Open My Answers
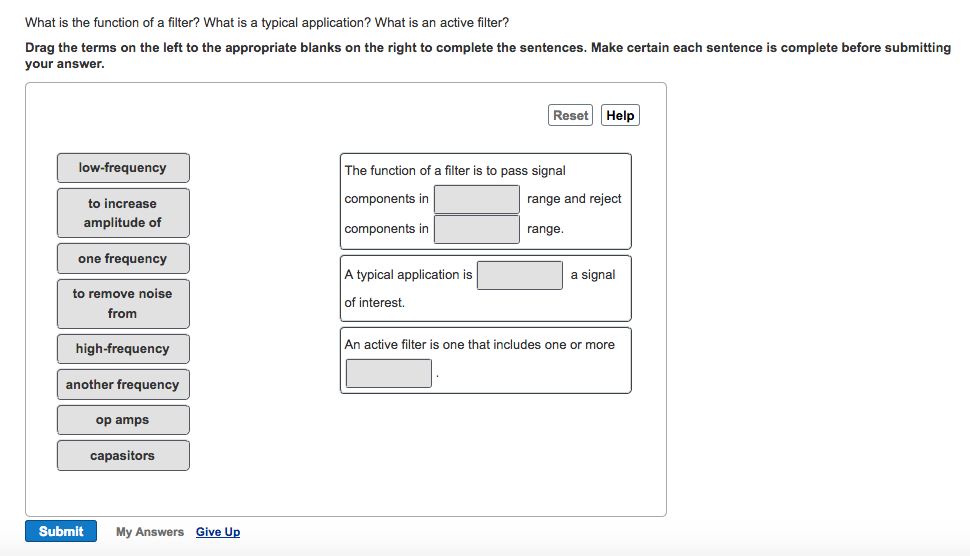Image resolution: width=970 pixels, height=556 pixels. tap(150, 532)
